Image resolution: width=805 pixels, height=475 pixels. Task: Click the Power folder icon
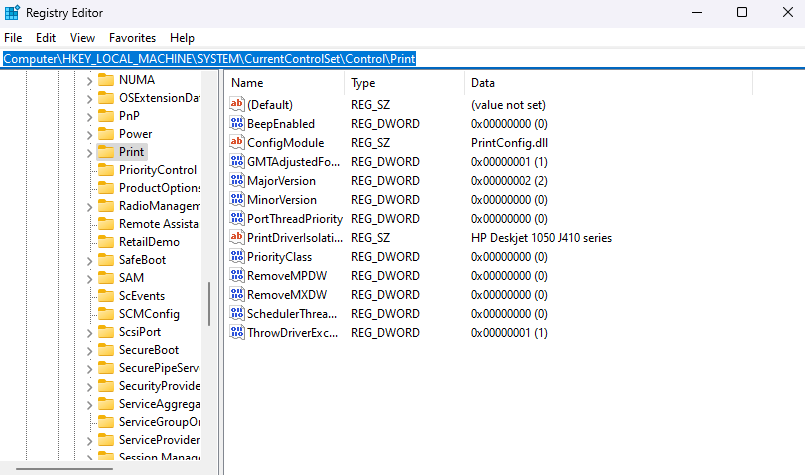pos(106,134)
